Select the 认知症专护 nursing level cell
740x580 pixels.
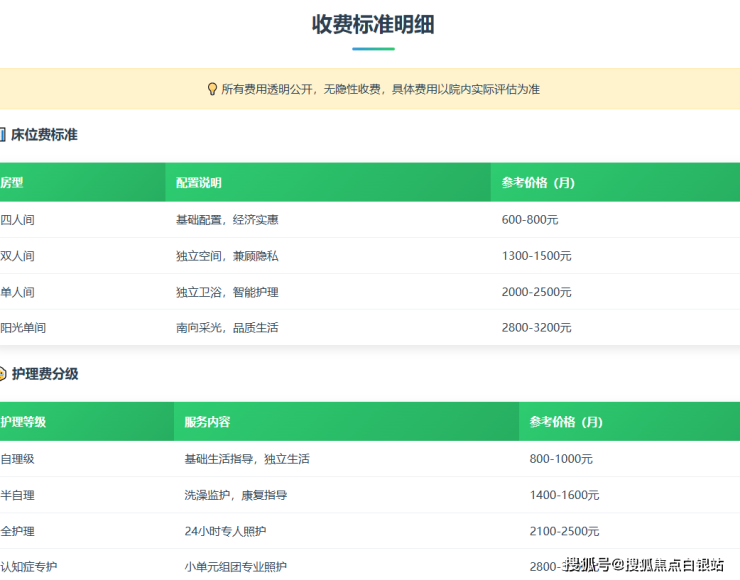point(29,567)
